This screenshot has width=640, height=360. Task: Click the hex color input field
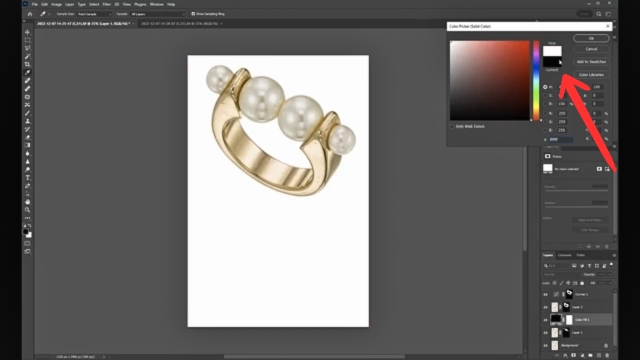click(561, 140)
